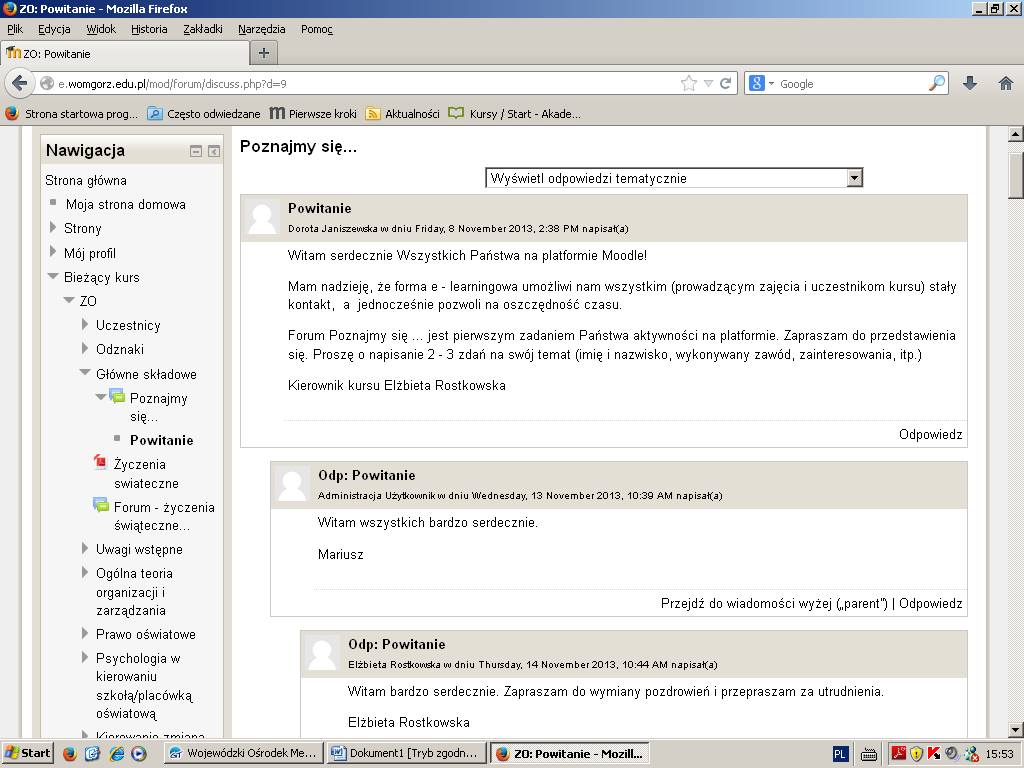Open the Kursy / Start - Akade... bookmark
1024x768 pixels.
515,114
